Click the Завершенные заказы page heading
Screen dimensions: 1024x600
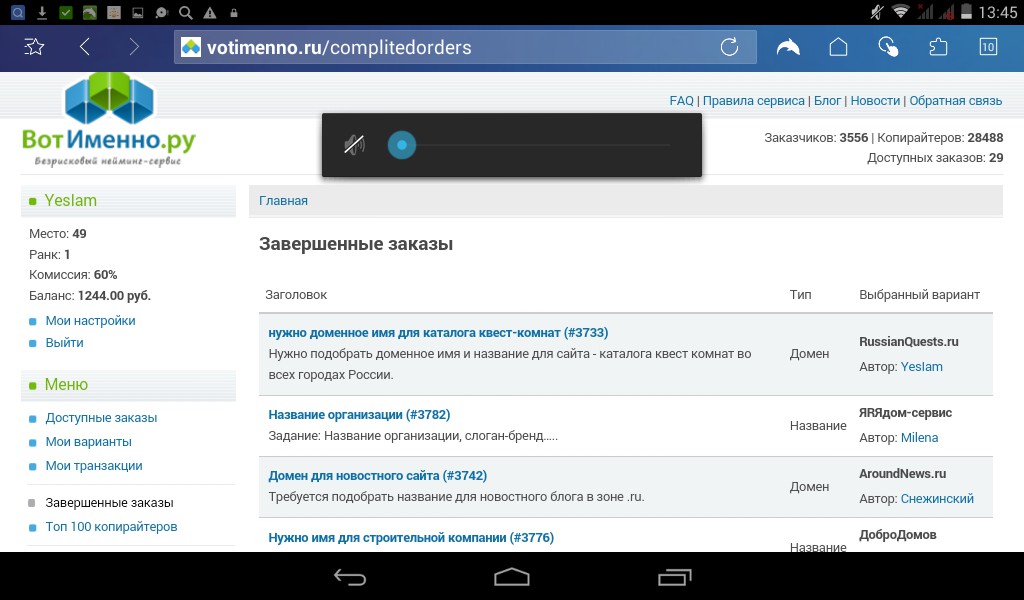(x=356, y=244)
